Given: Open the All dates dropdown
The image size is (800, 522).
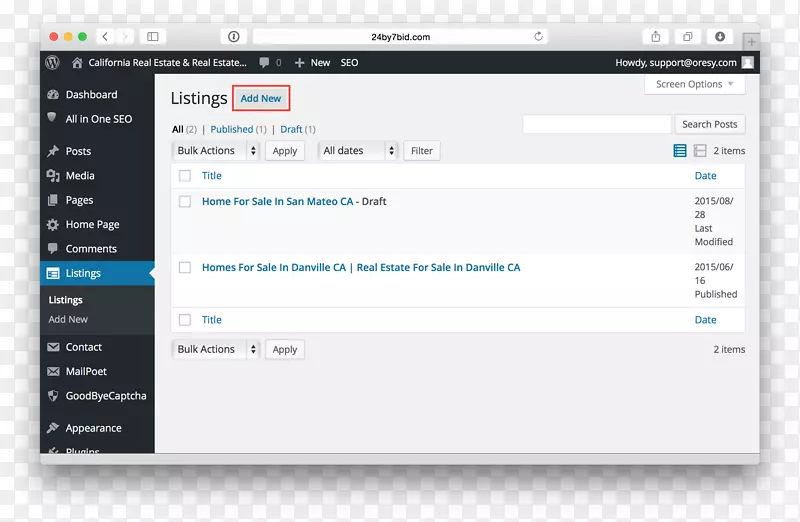Looking at the screenshot, I should (x=358, y=151).
